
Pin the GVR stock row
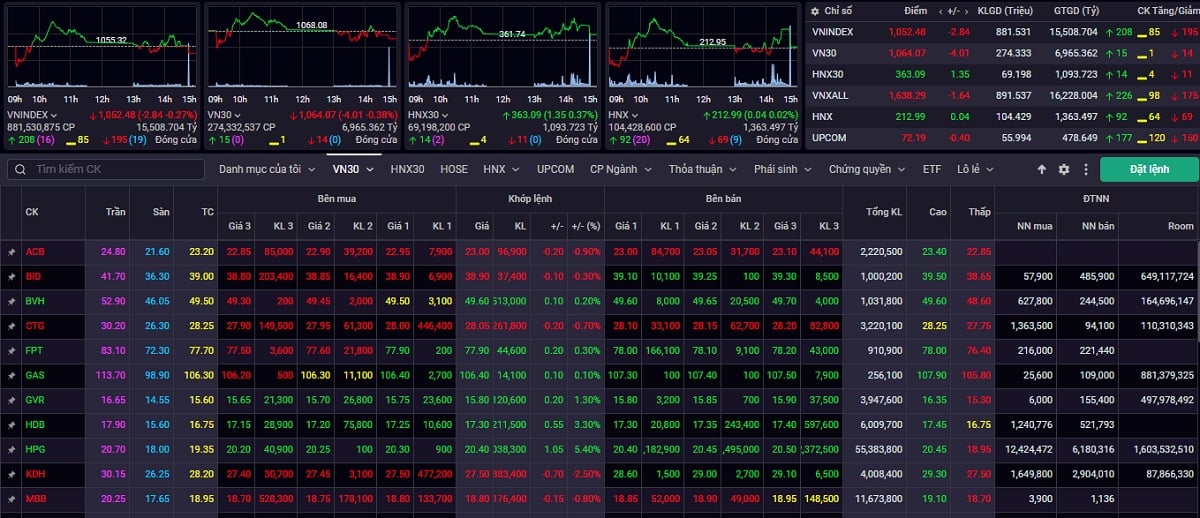11,399
